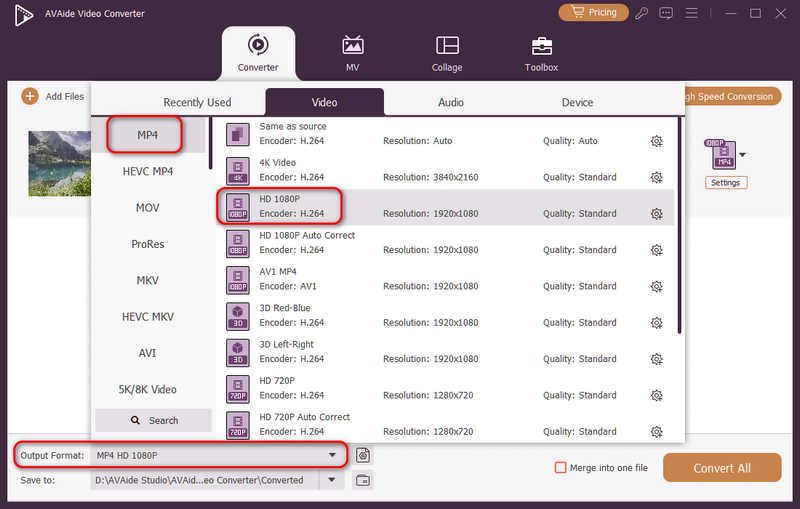Image resolution: width=800 pixels, height=509 pixels.
Task: Click the HD 720P preset icon
Action: [238, 389]
